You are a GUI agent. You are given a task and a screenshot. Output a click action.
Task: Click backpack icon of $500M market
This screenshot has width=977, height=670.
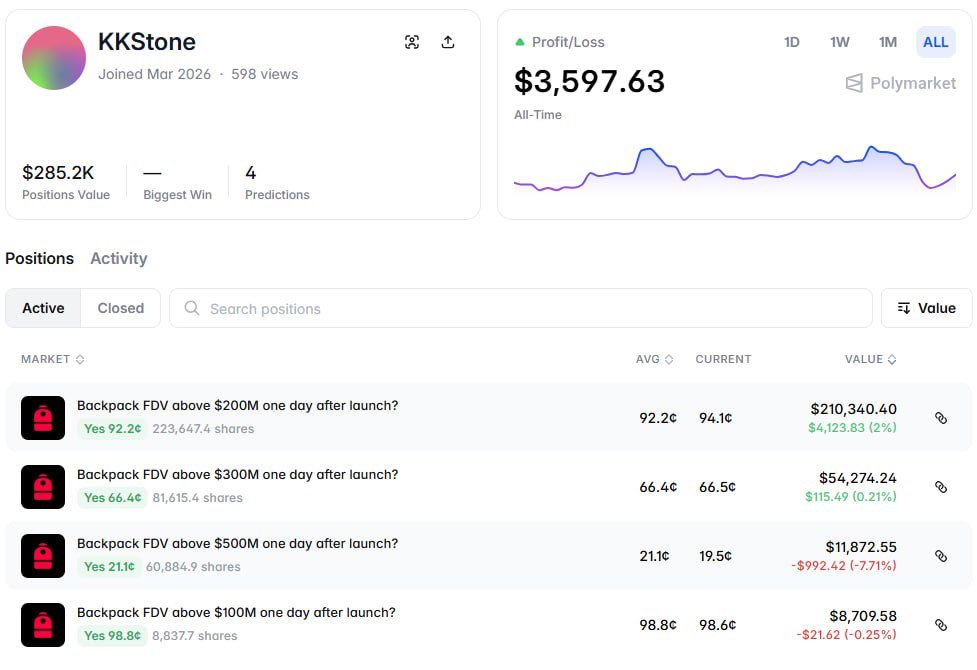[x=43, y=556]
